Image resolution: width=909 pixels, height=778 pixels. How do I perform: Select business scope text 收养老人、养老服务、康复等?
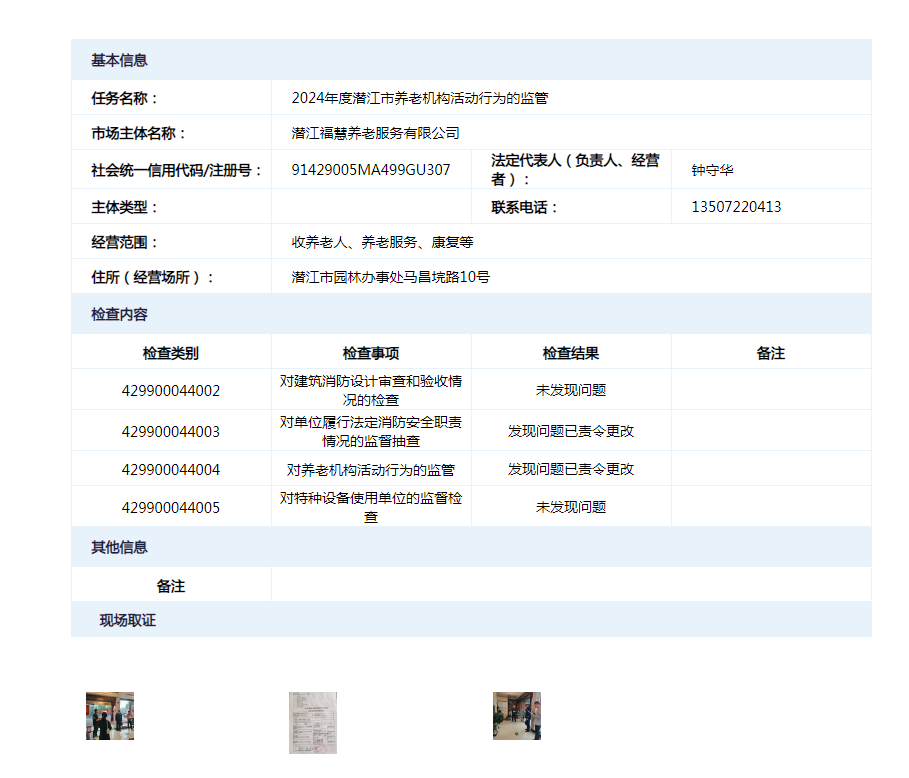(x=382, y=242)
